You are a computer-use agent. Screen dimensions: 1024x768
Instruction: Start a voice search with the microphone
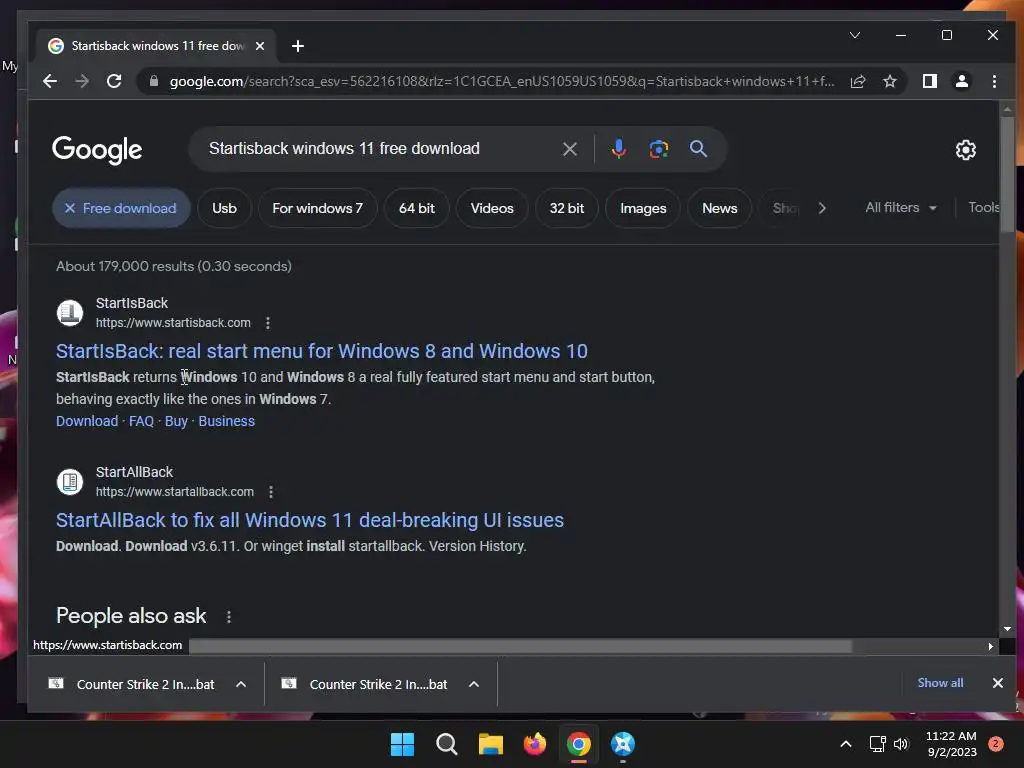[618, 149]
